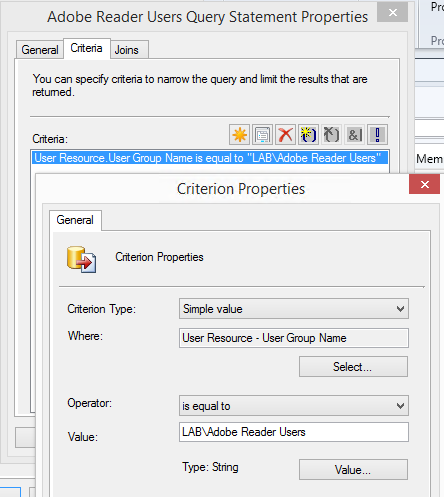
Task: Click the Ungroup parentheses icon
Action: [x=331, y=135]
